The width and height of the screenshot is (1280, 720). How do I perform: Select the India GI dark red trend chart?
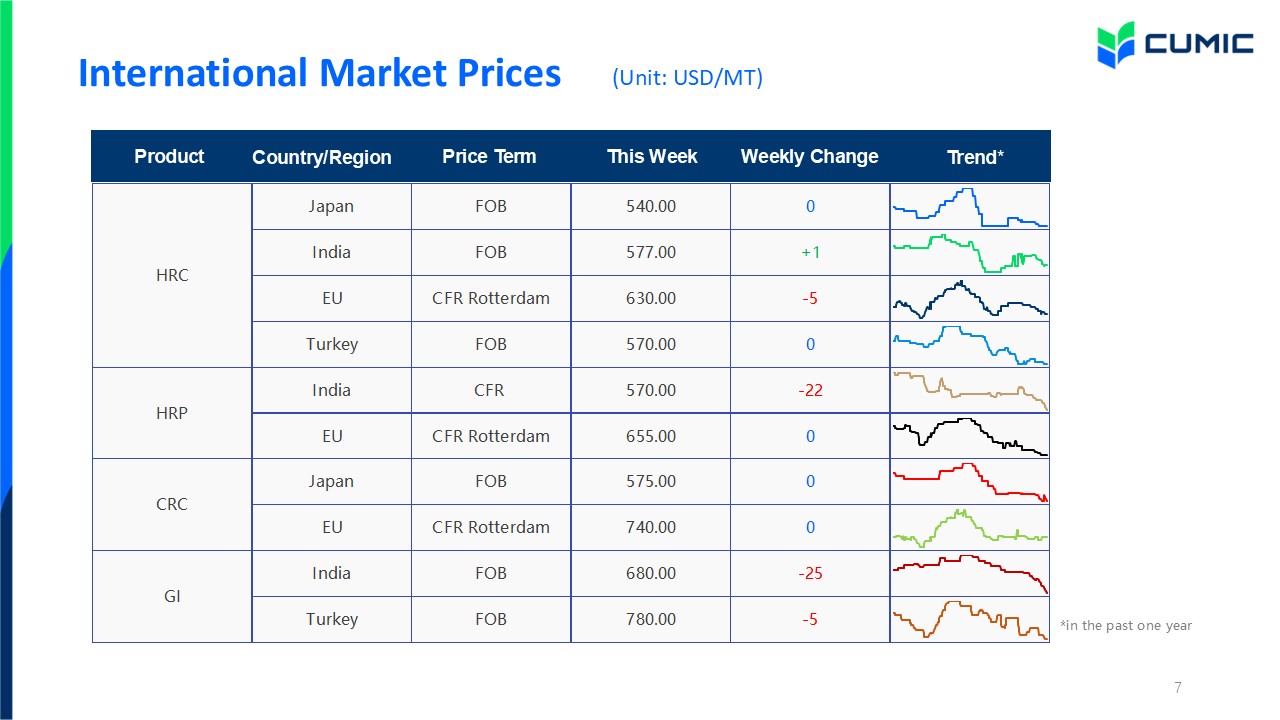pyautogui.click(x=970, y=574)
